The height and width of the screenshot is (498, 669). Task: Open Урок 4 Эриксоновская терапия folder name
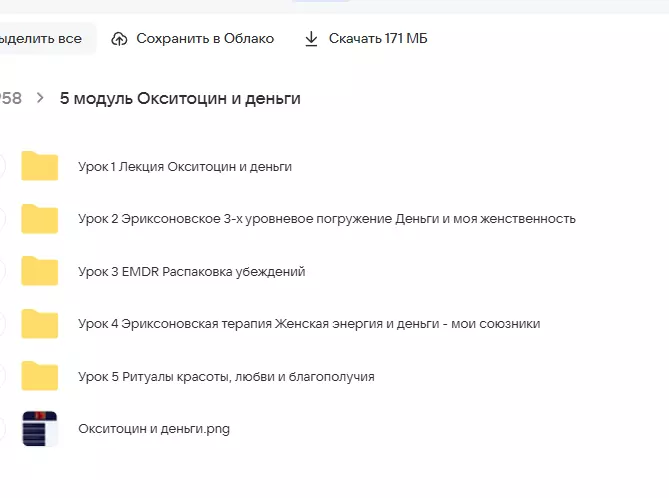tap(309, 324)
